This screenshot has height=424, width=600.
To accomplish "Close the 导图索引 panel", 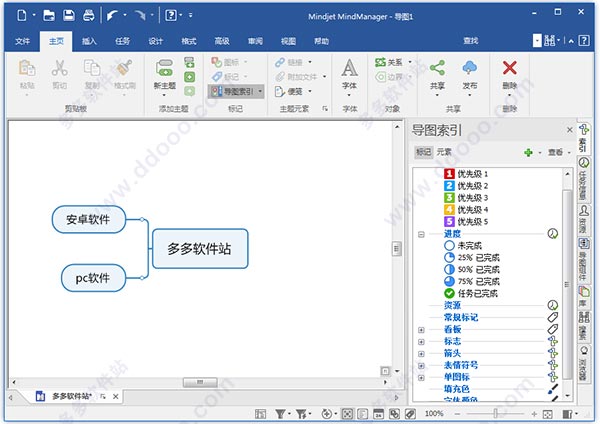I will pyautogui.click(x=569, y=130).
